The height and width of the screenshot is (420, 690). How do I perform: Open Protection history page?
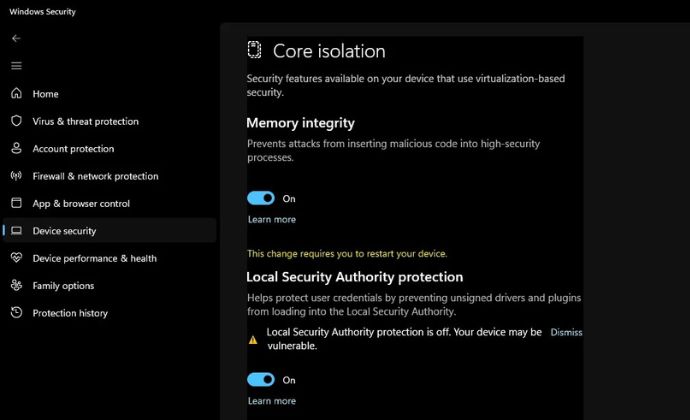tap(70, 313)
